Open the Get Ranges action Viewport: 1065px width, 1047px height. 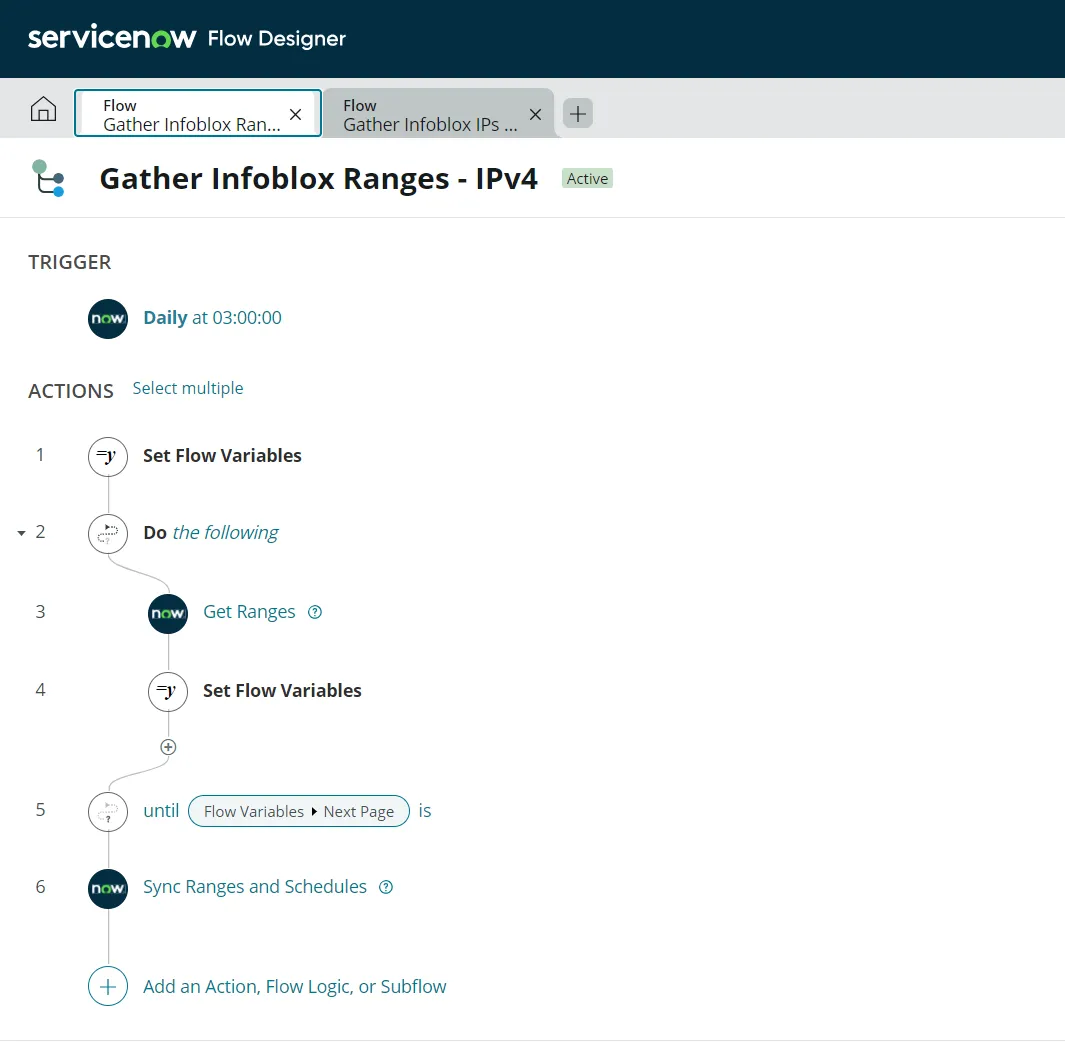(249, 612)
